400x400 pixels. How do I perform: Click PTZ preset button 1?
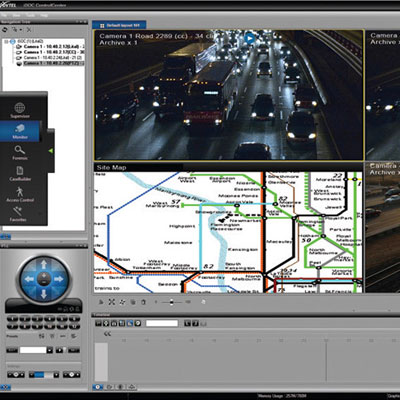click(x=12, y=319)
